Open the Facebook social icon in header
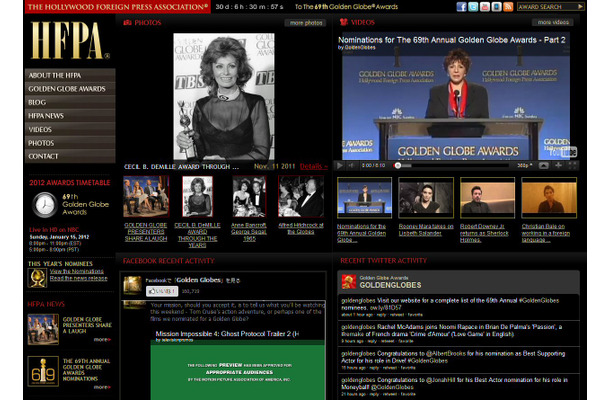This screenshot has height=400, width=610. click(x=461, y=7)
